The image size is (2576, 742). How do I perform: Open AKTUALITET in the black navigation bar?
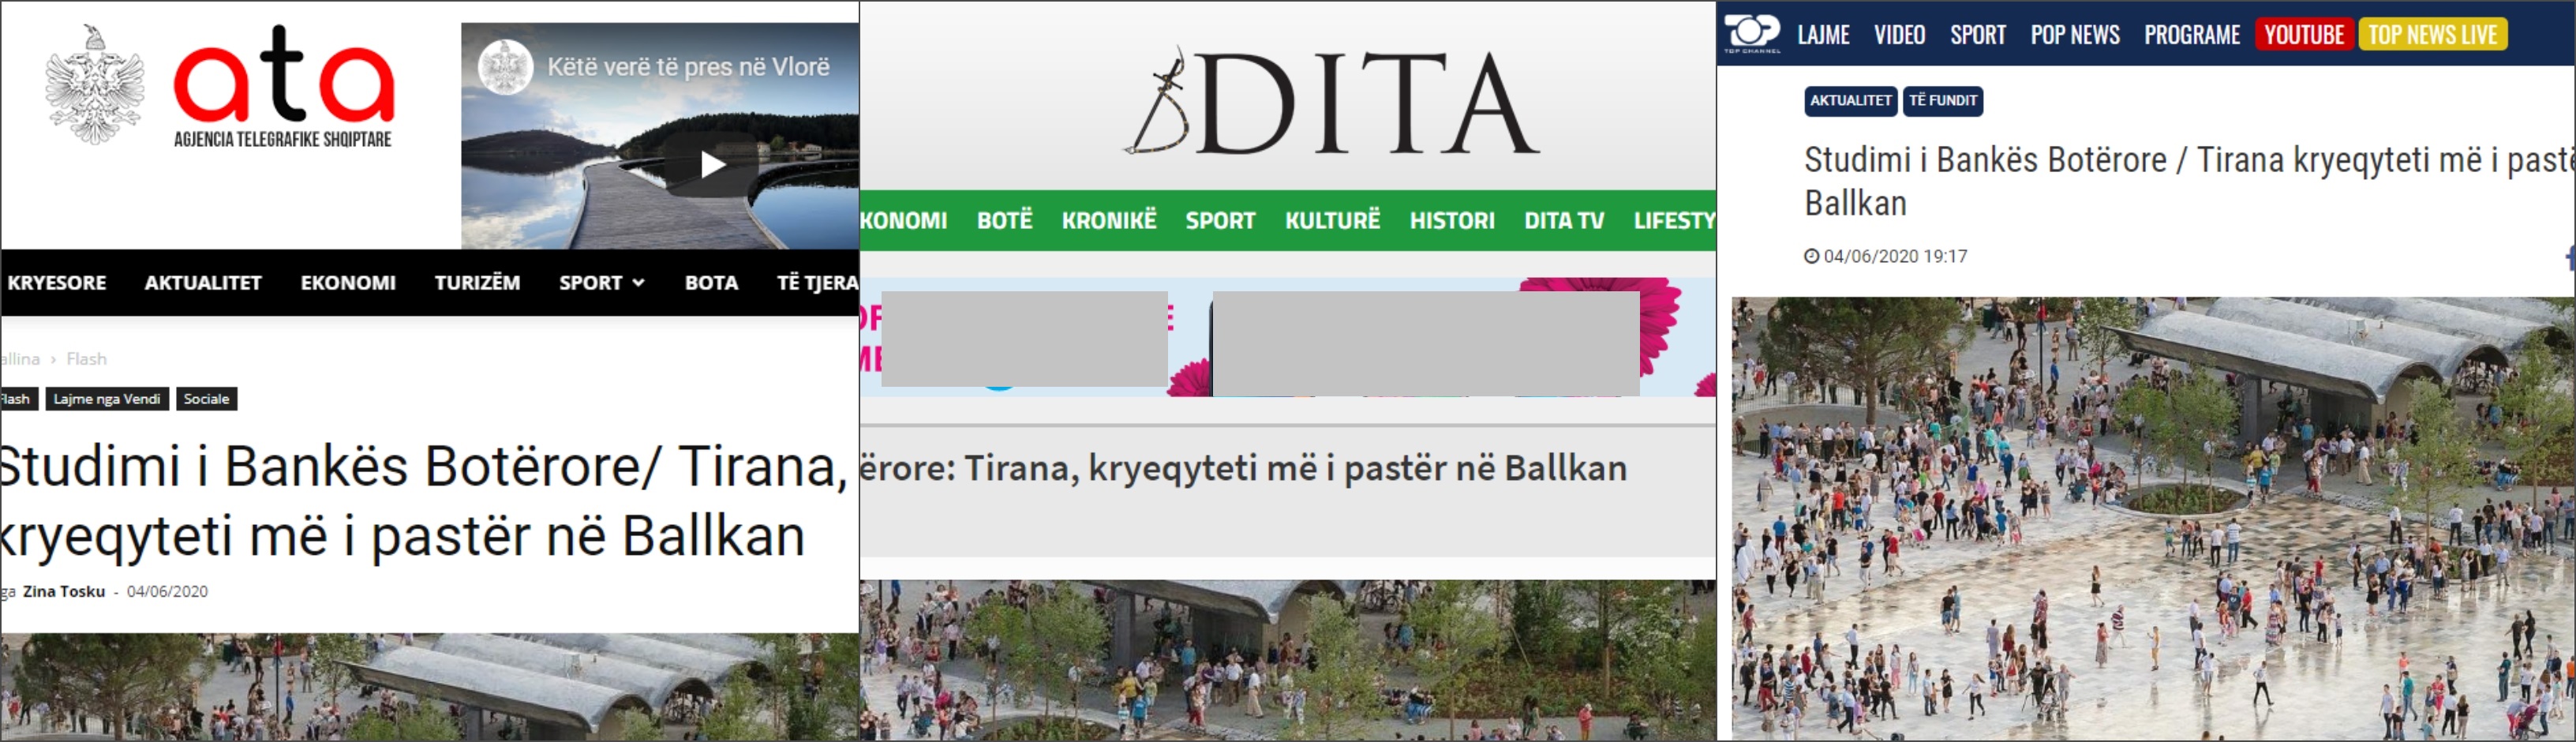click(203, 283)
